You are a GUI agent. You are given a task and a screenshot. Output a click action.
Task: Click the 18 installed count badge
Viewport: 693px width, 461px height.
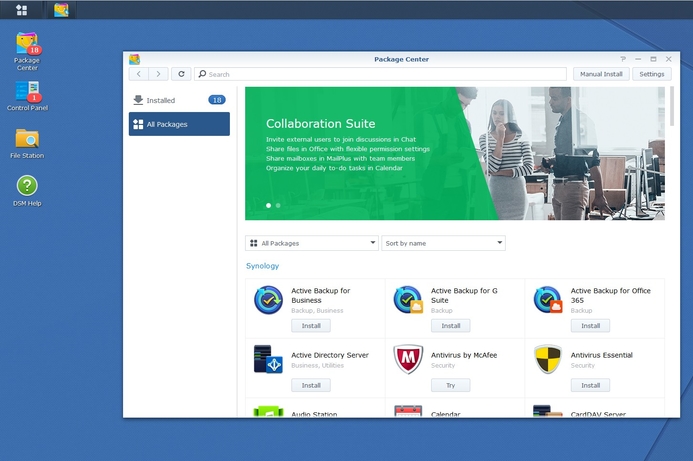pyautogui.click(x=217, y=100)
